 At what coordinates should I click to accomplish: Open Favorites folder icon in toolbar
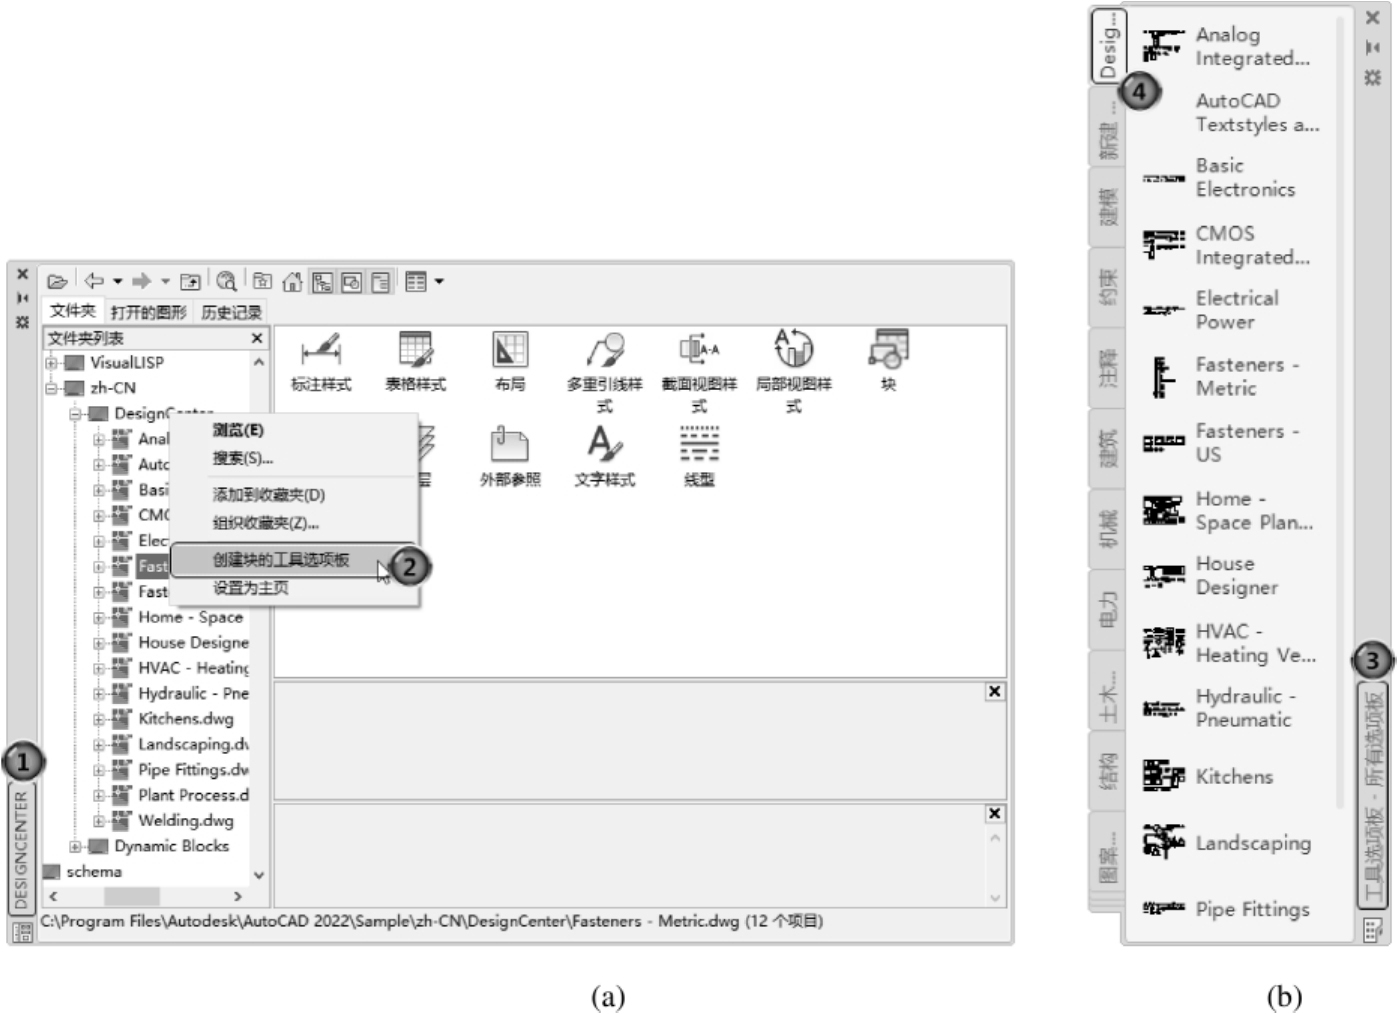pos(263,282)
